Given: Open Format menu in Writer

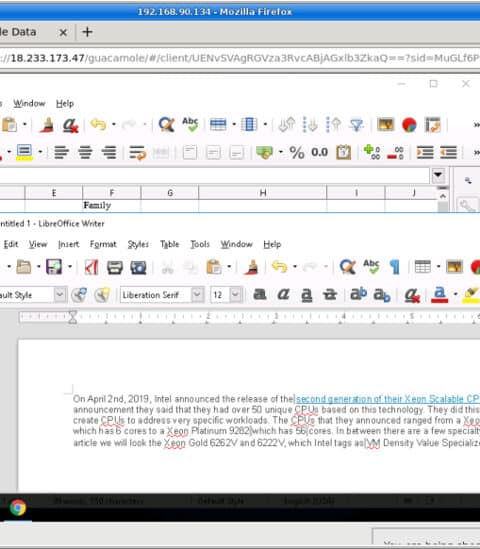Looking at the screenshot, I should pos(103,244).
